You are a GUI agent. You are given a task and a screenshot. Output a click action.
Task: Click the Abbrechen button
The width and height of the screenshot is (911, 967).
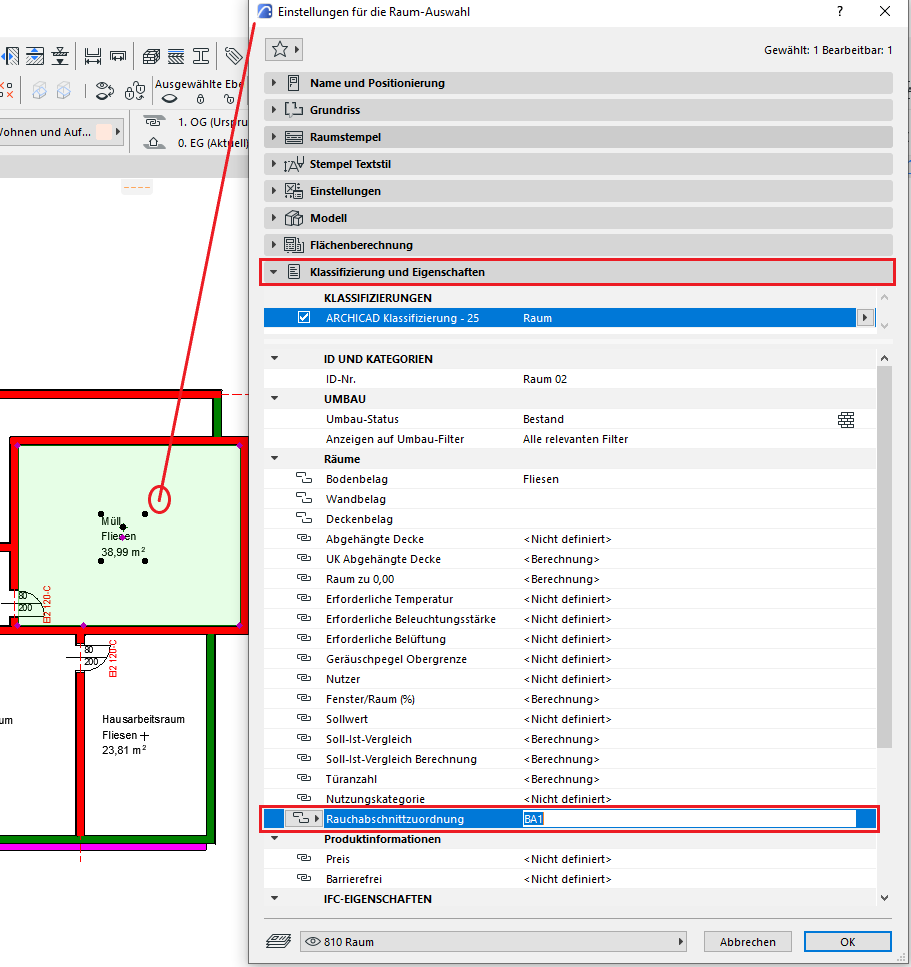point(747,942)
